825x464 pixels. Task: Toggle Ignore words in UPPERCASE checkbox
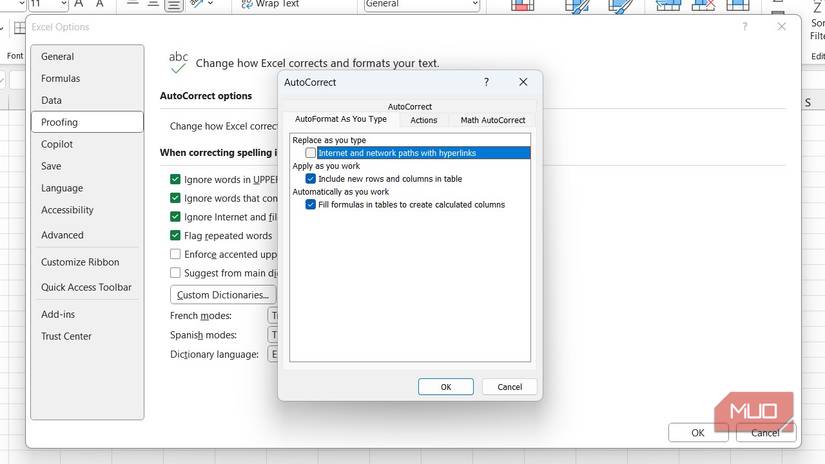pyautogui.click(x=175, y=179)
